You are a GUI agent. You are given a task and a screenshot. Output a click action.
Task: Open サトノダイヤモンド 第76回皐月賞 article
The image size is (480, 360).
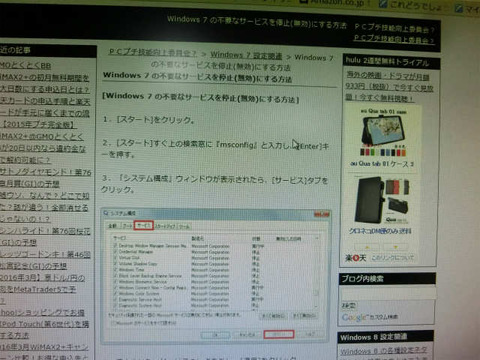[x=45, y=178]
